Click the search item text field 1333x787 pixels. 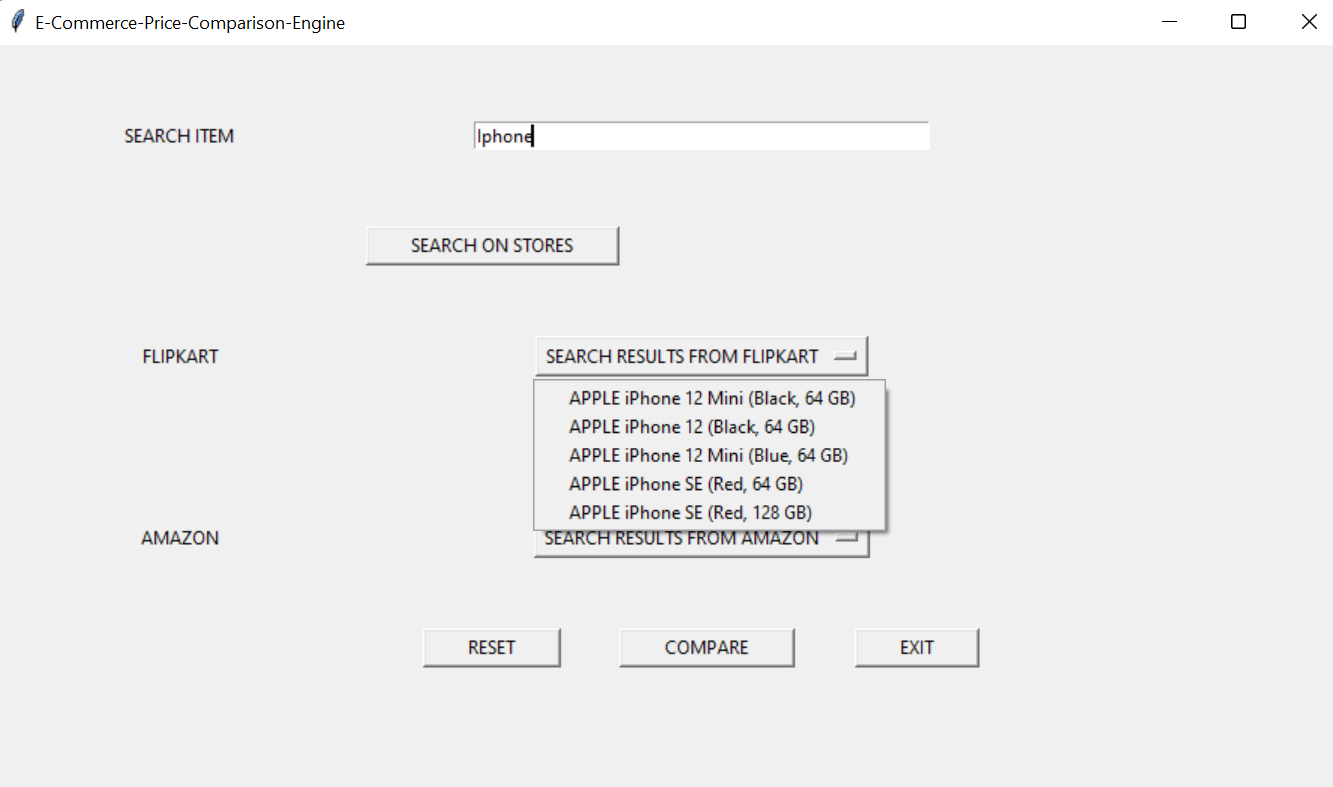point(701,136)
